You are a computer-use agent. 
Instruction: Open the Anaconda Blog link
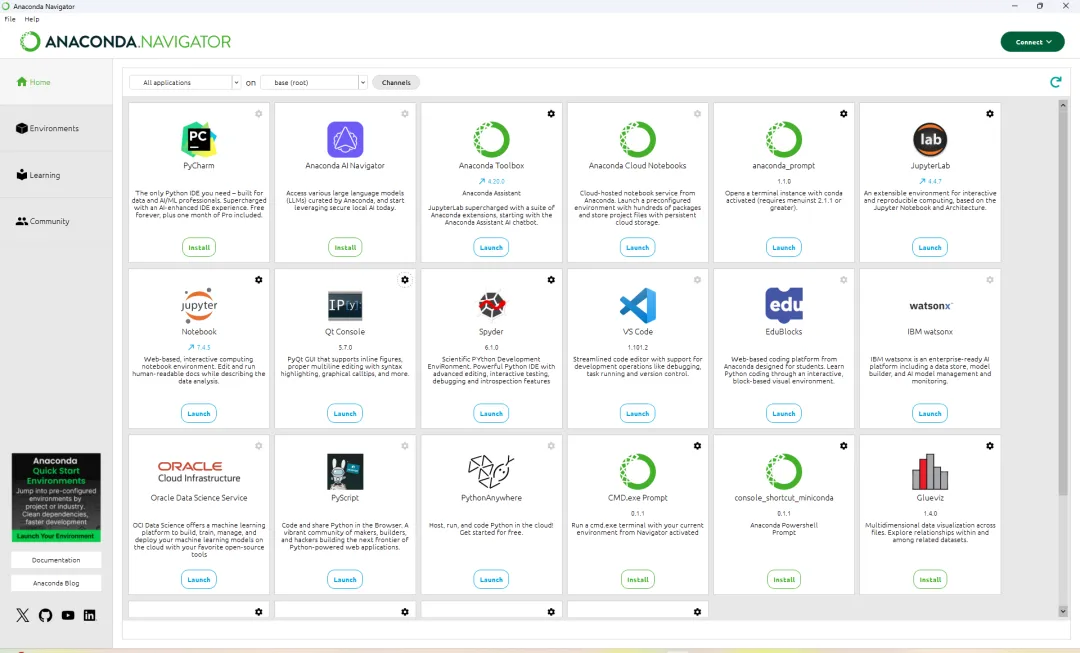56,583
